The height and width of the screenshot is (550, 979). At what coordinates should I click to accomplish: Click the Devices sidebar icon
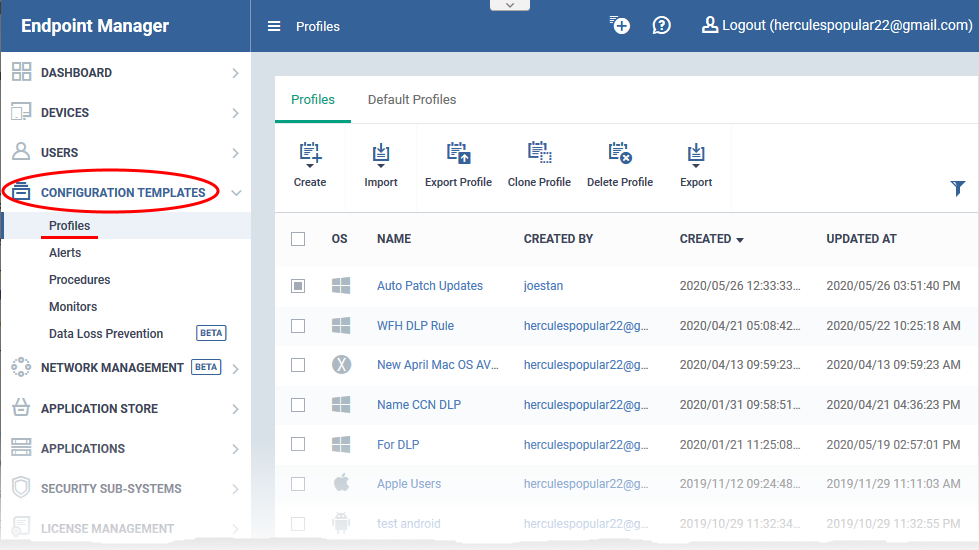pos(21,112)
